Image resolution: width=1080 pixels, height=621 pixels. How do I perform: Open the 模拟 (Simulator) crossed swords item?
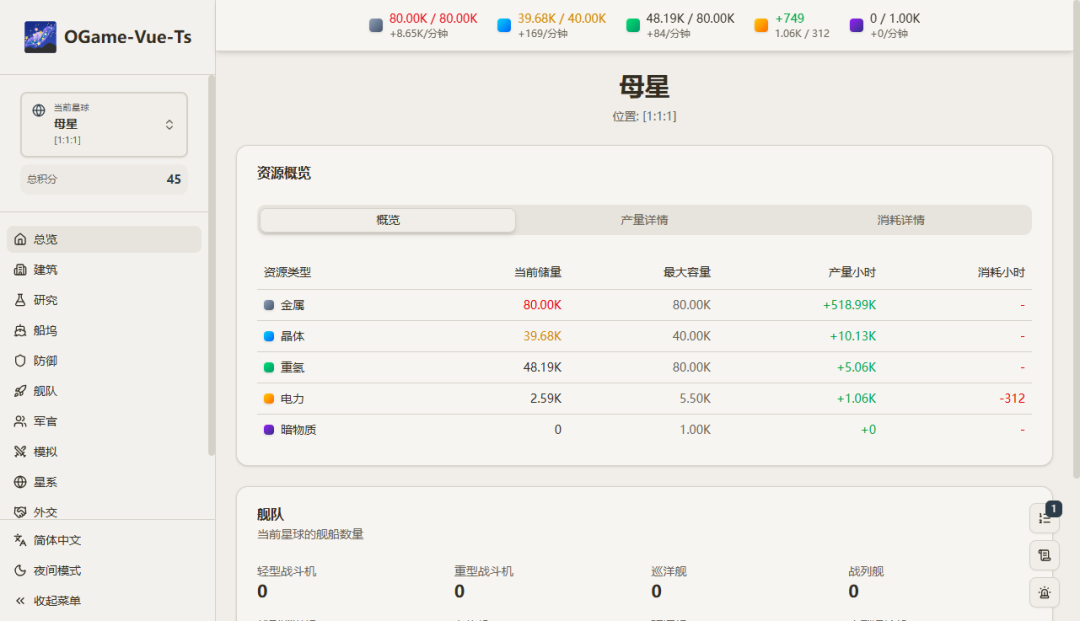coord(20,452)
